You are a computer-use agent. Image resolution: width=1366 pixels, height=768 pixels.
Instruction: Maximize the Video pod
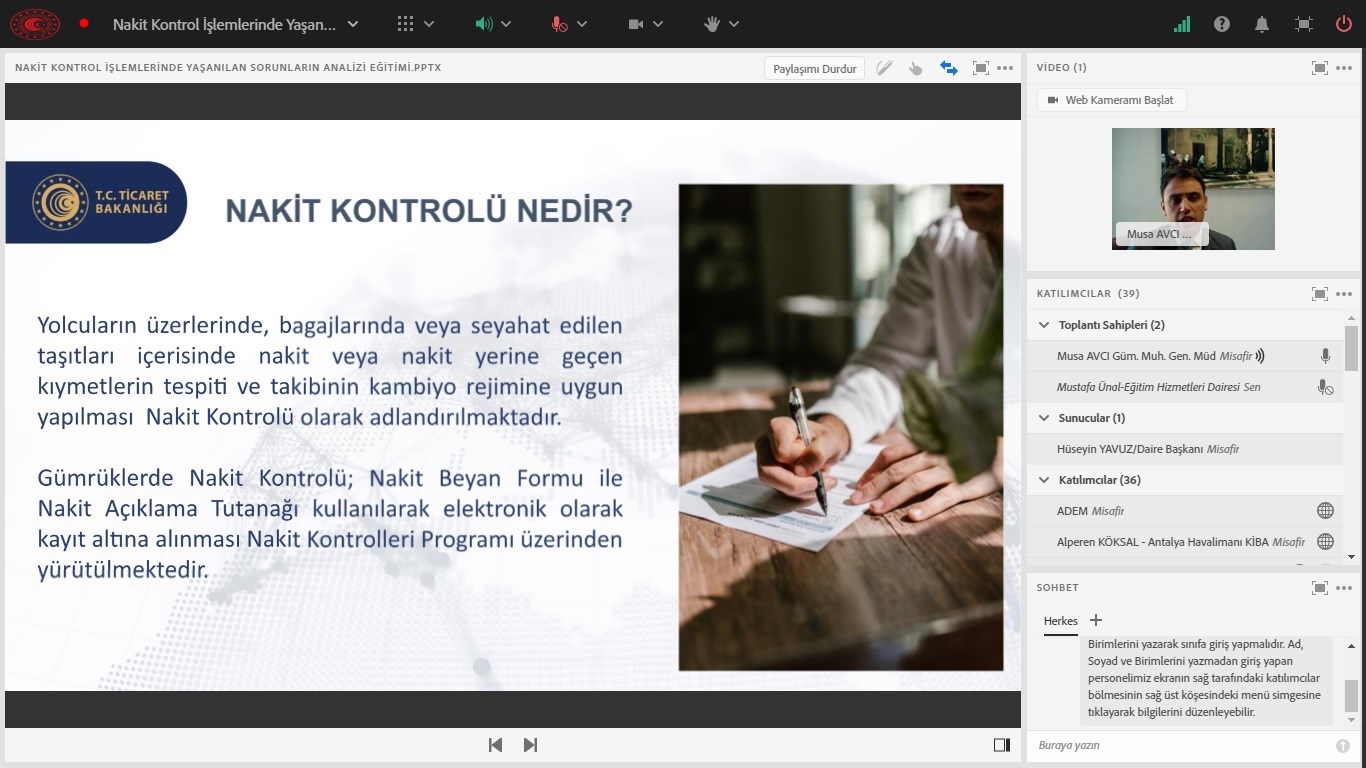coord(1319,68)
